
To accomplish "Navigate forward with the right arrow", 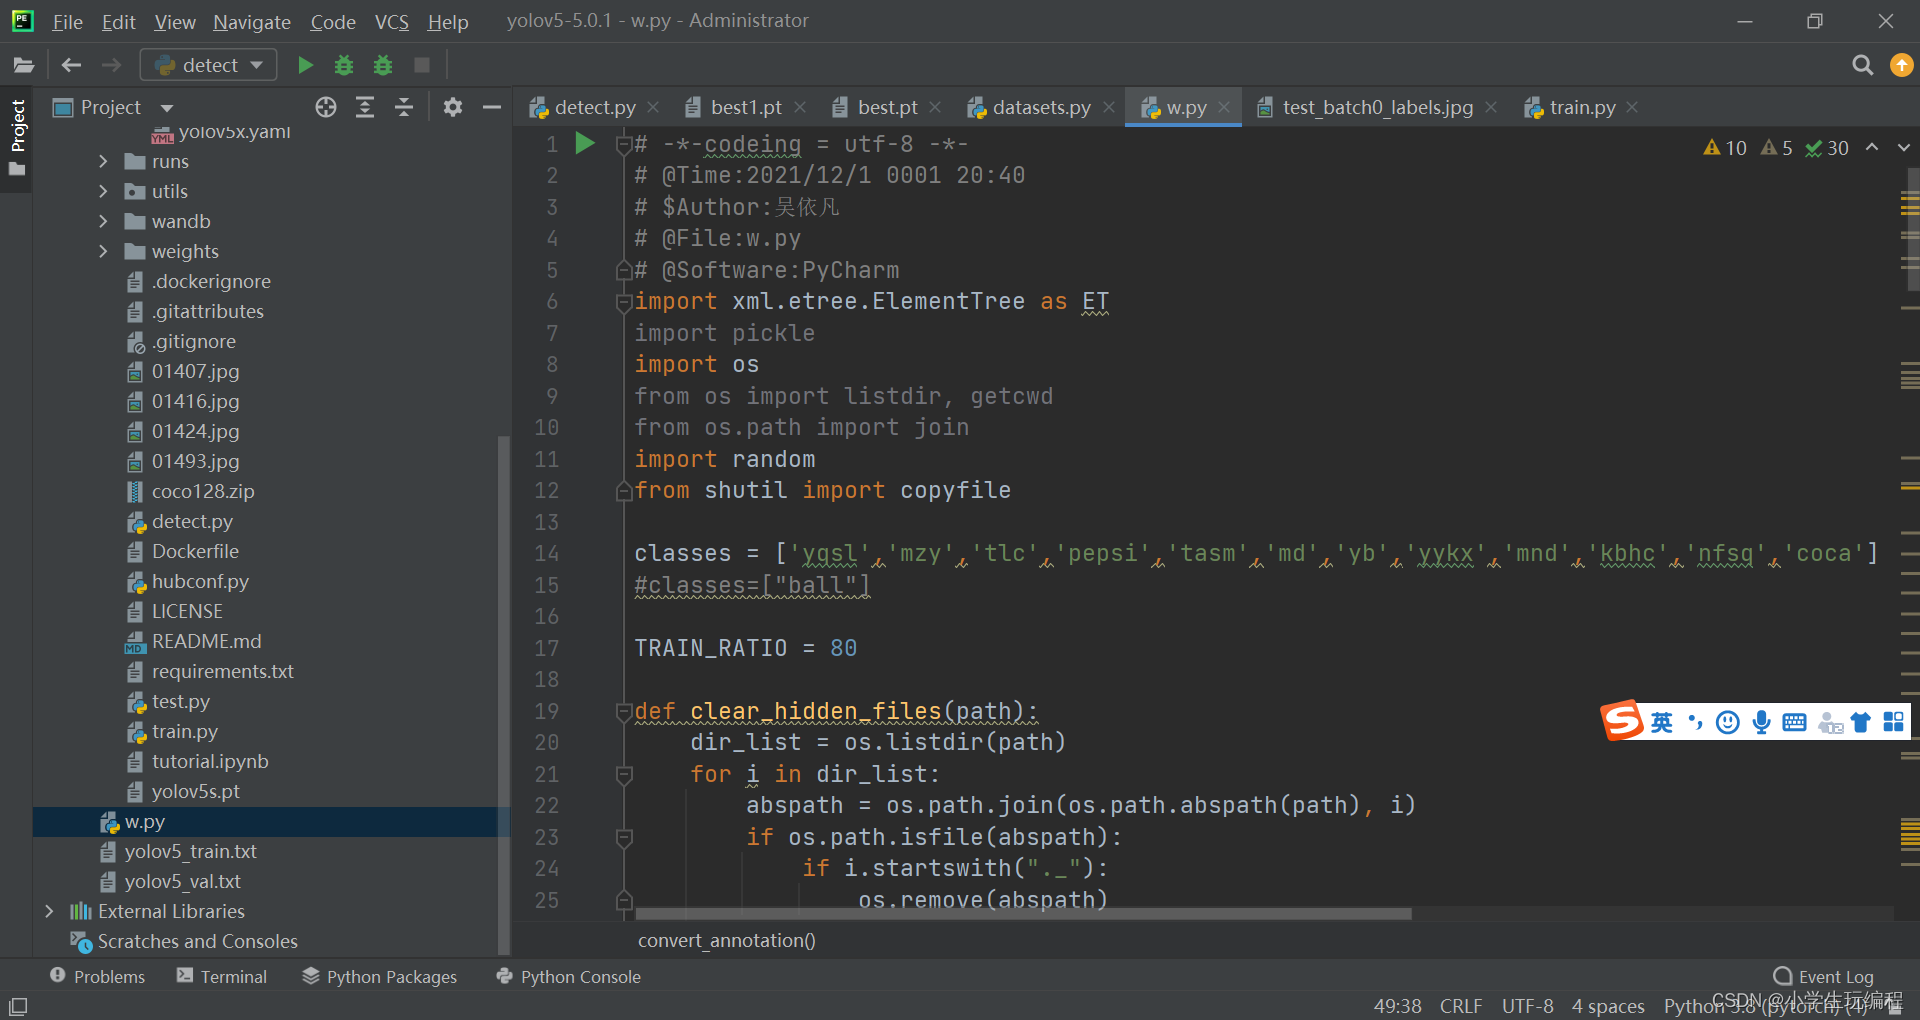I will (x=111, y=65).
